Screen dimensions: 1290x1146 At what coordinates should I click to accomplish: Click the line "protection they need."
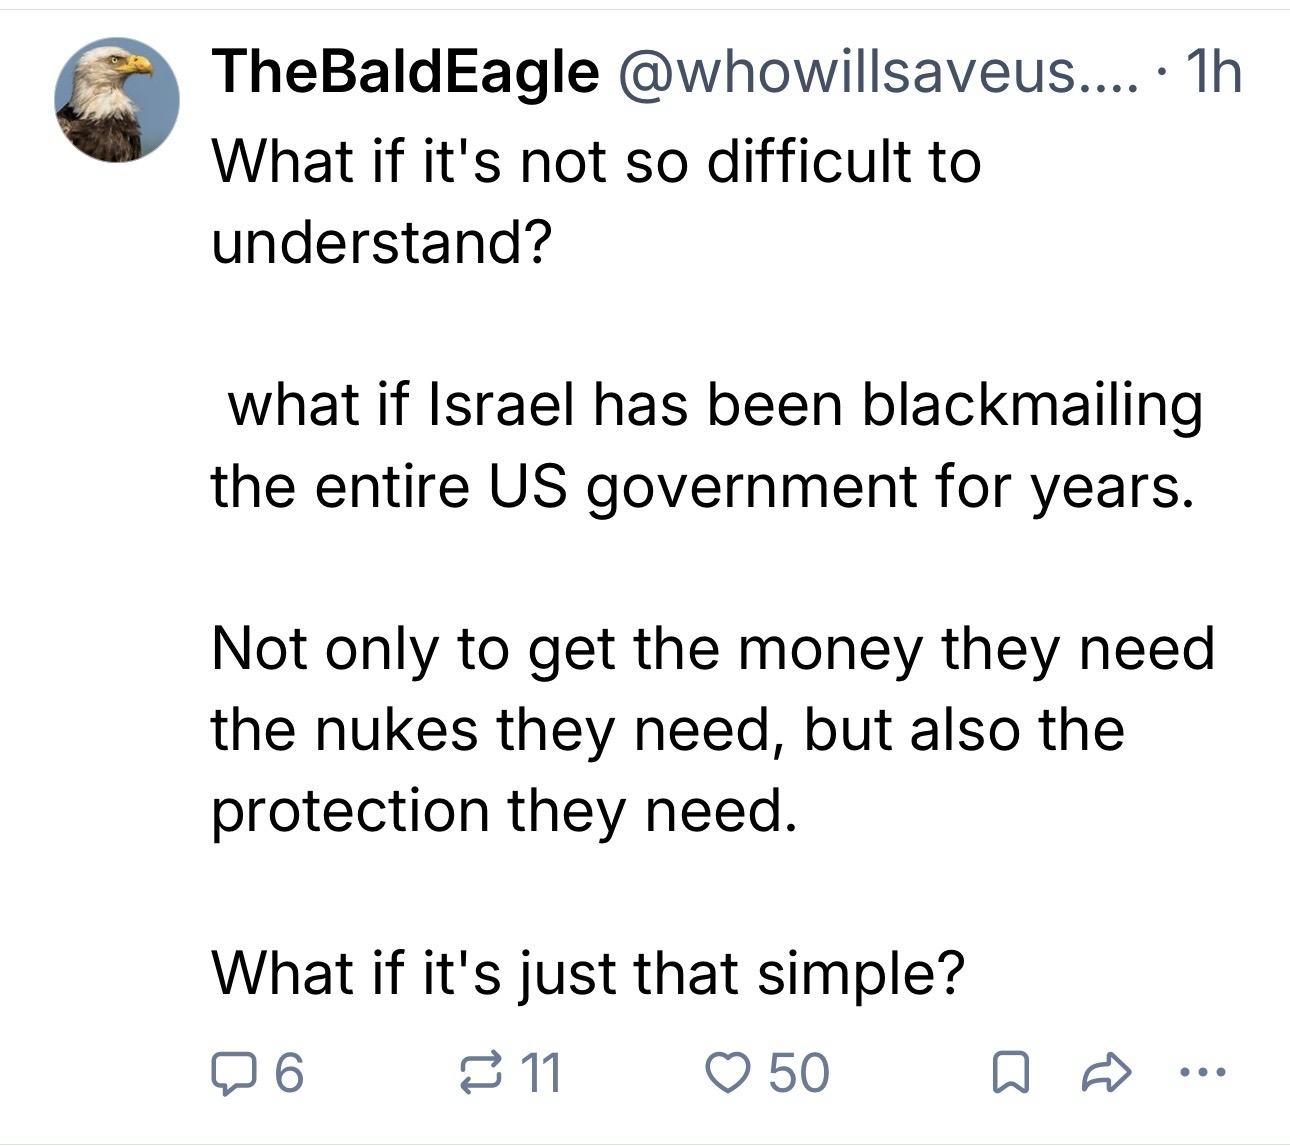(505, 811)
